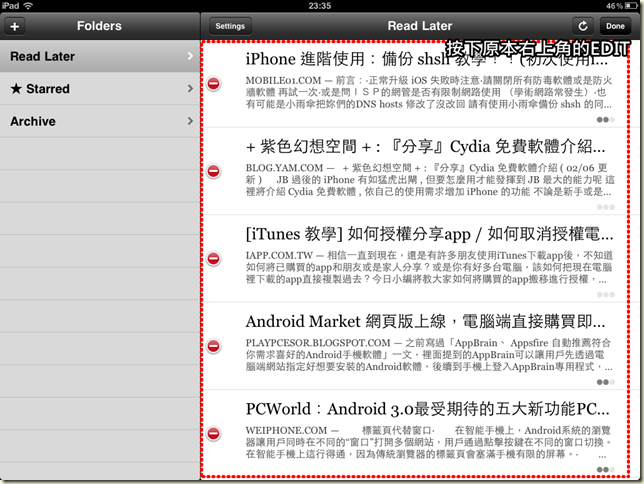Open article titled PCWorld Android 3.0
The image size is (644, 484).
427,409
